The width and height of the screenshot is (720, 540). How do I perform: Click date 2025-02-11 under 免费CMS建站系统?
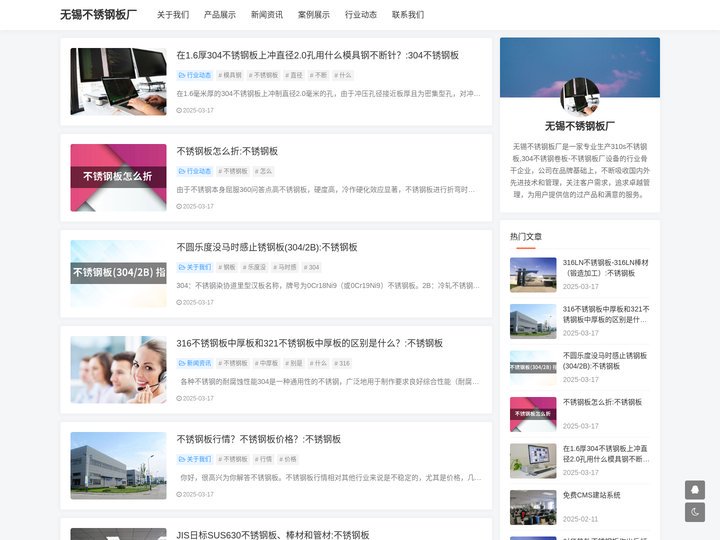click(580, 519)
